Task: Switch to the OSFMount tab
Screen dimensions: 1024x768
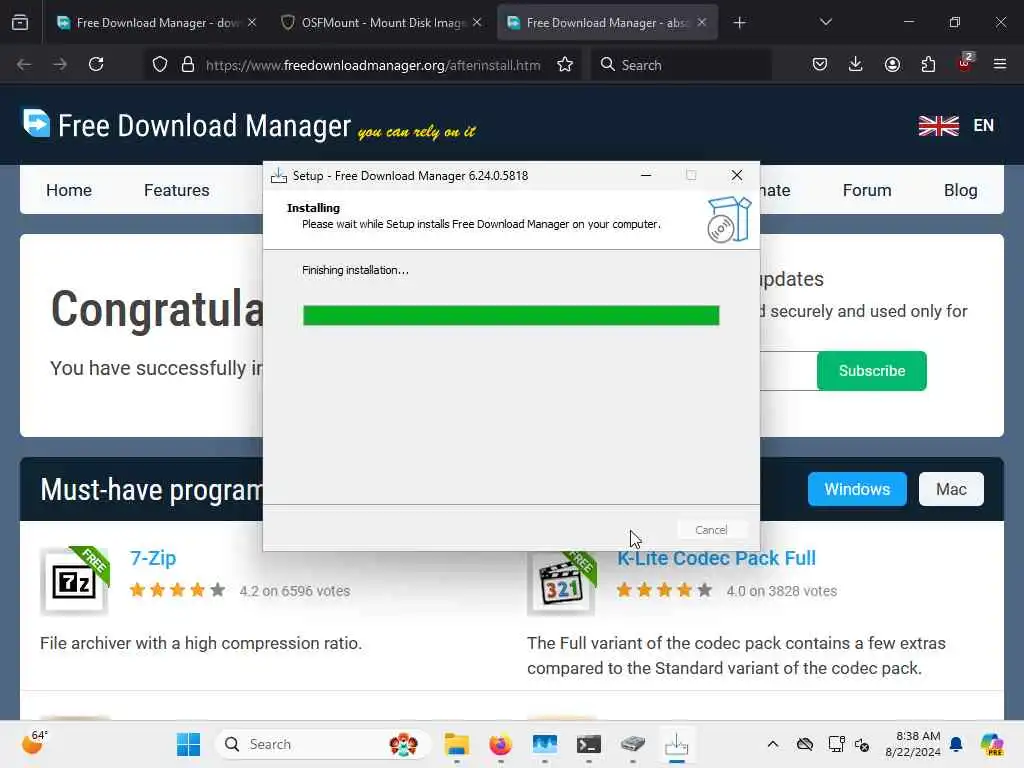Action: click(382, 22)
